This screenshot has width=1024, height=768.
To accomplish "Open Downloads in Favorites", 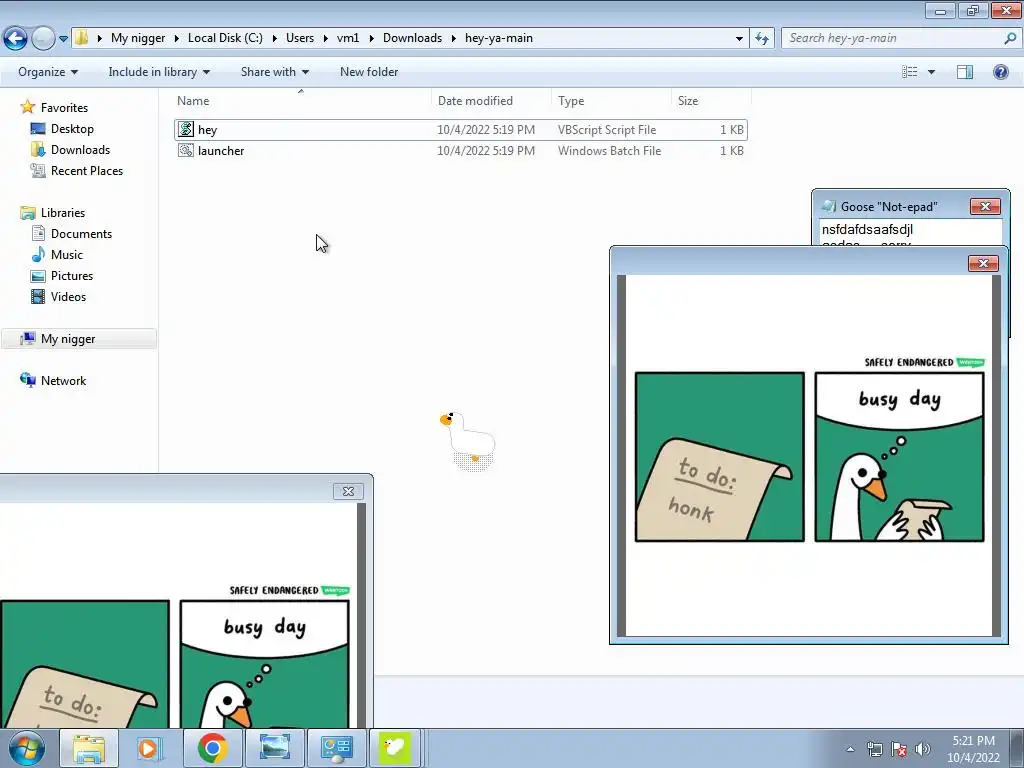I will click(80, 150).
